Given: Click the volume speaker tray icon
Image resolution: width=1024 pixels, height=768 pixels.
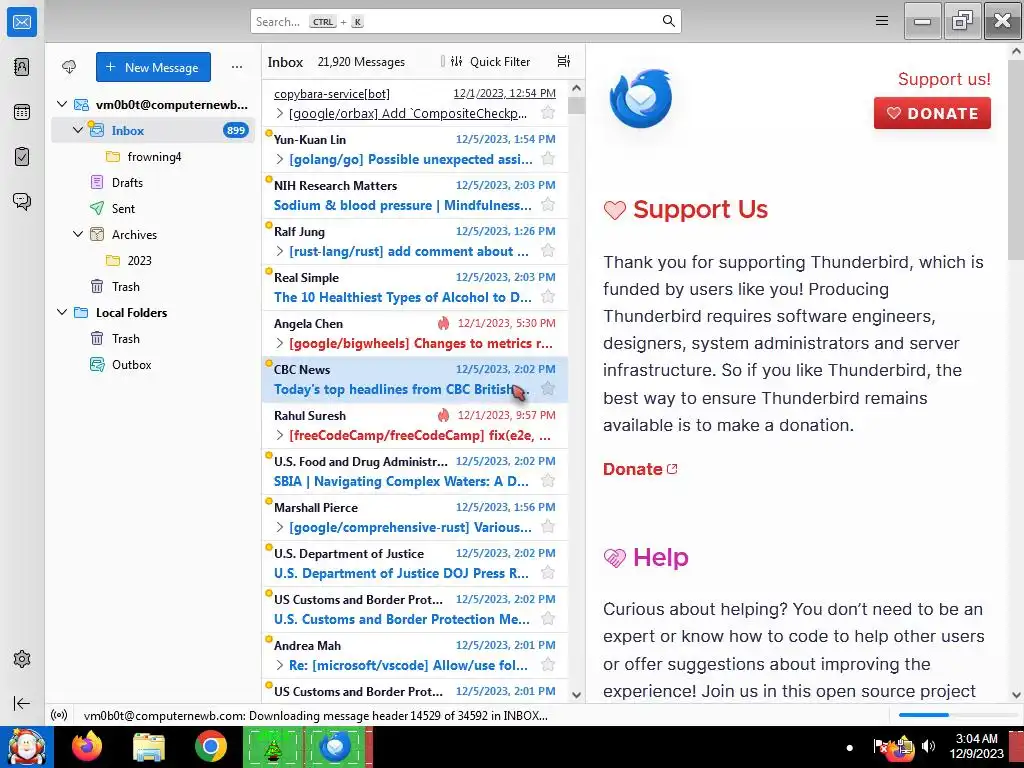Looking at the screenshot, I should (x=928, y=746).
